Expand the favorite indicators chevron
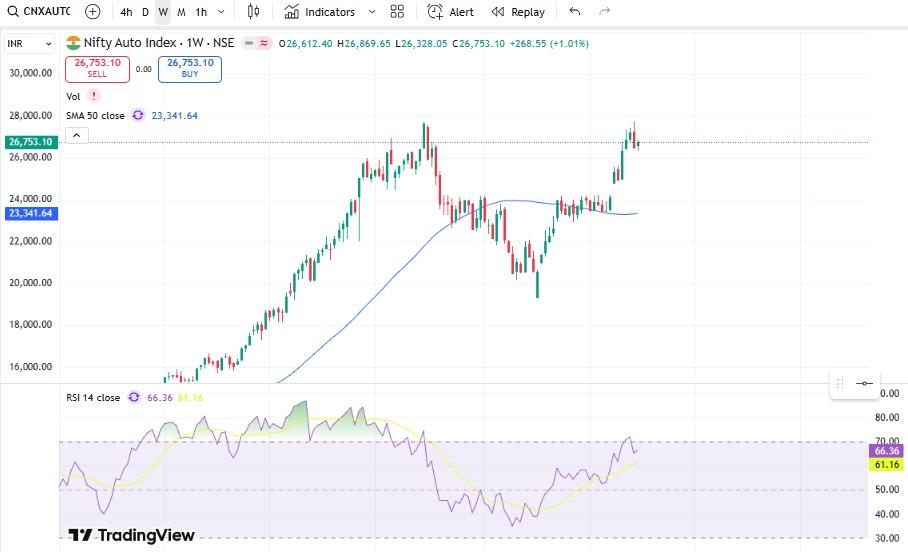 point(372,12)
